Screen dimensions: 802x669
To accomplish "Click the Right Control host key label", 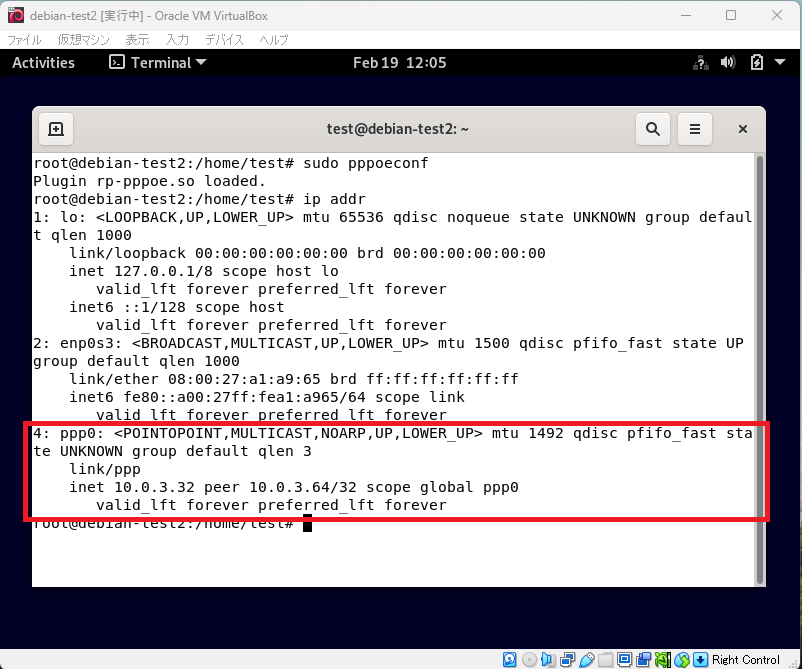I will coord(745,660).
